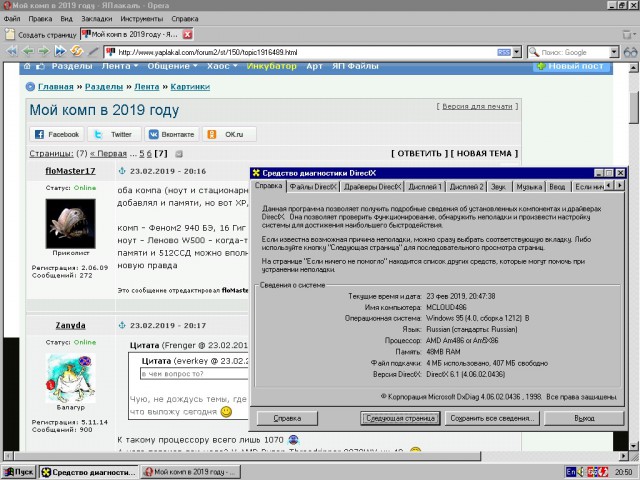Viewport: 640px width, 480px height.
Task: Share the topic on Facebook
Action: (x=57, y=134)
